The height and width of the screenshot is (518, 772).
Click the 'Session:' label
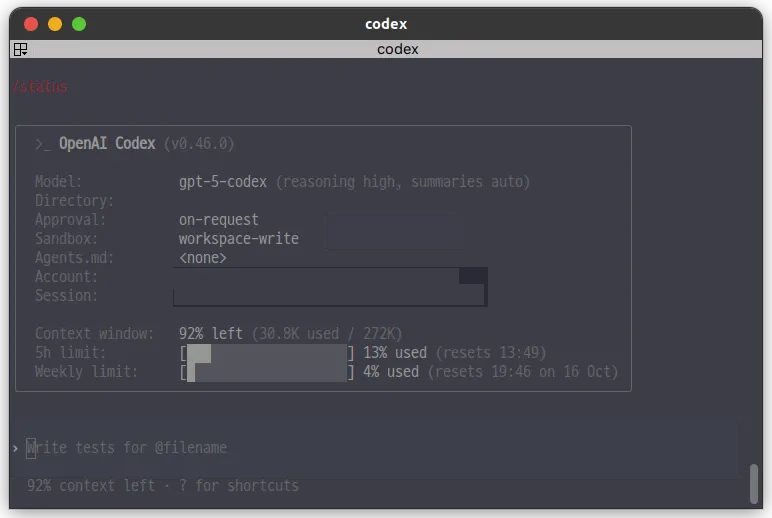click(66, 296)
